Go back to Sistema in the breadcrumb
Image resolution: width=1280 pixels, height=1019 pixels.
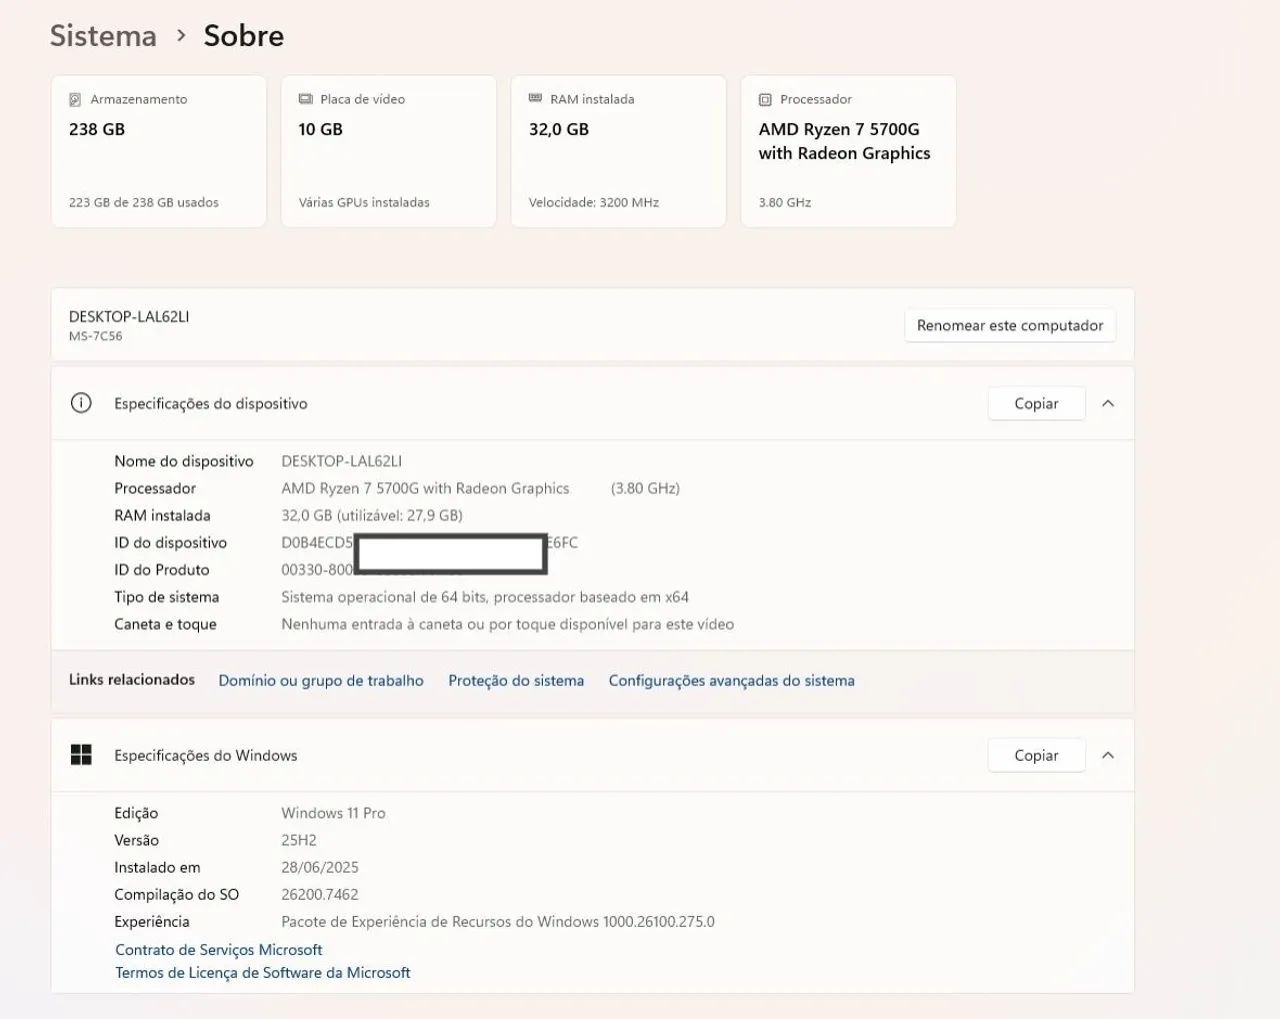coord(103,36)
